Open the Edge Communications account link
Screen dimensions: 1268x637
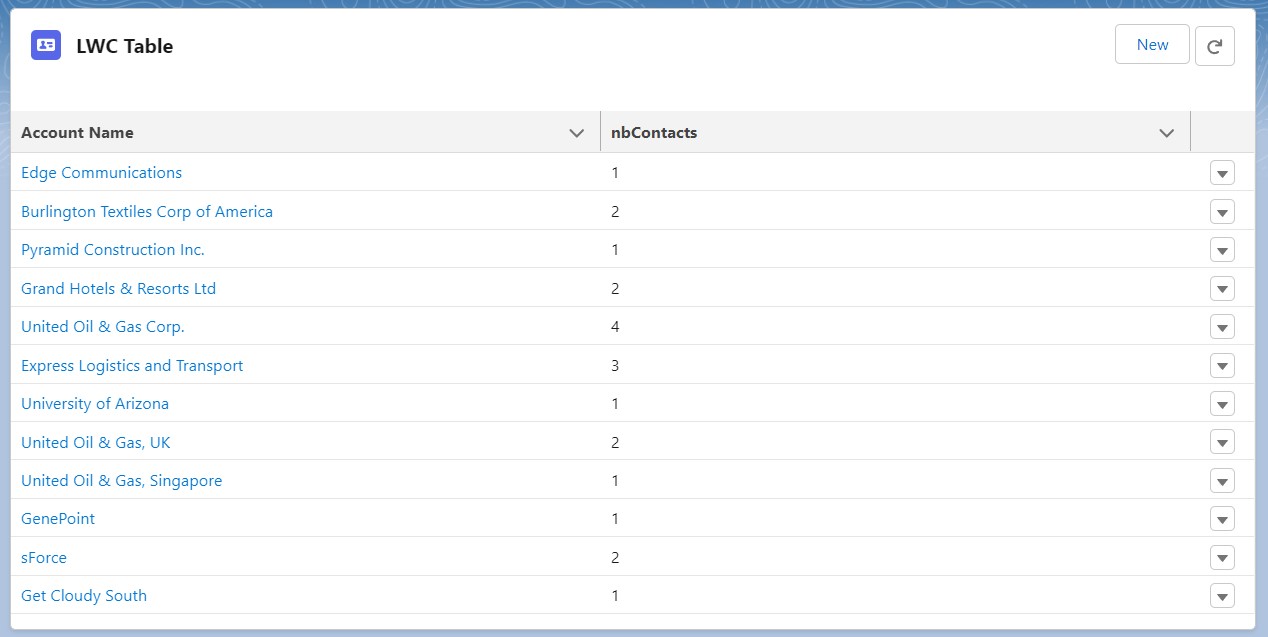point(101,173)
